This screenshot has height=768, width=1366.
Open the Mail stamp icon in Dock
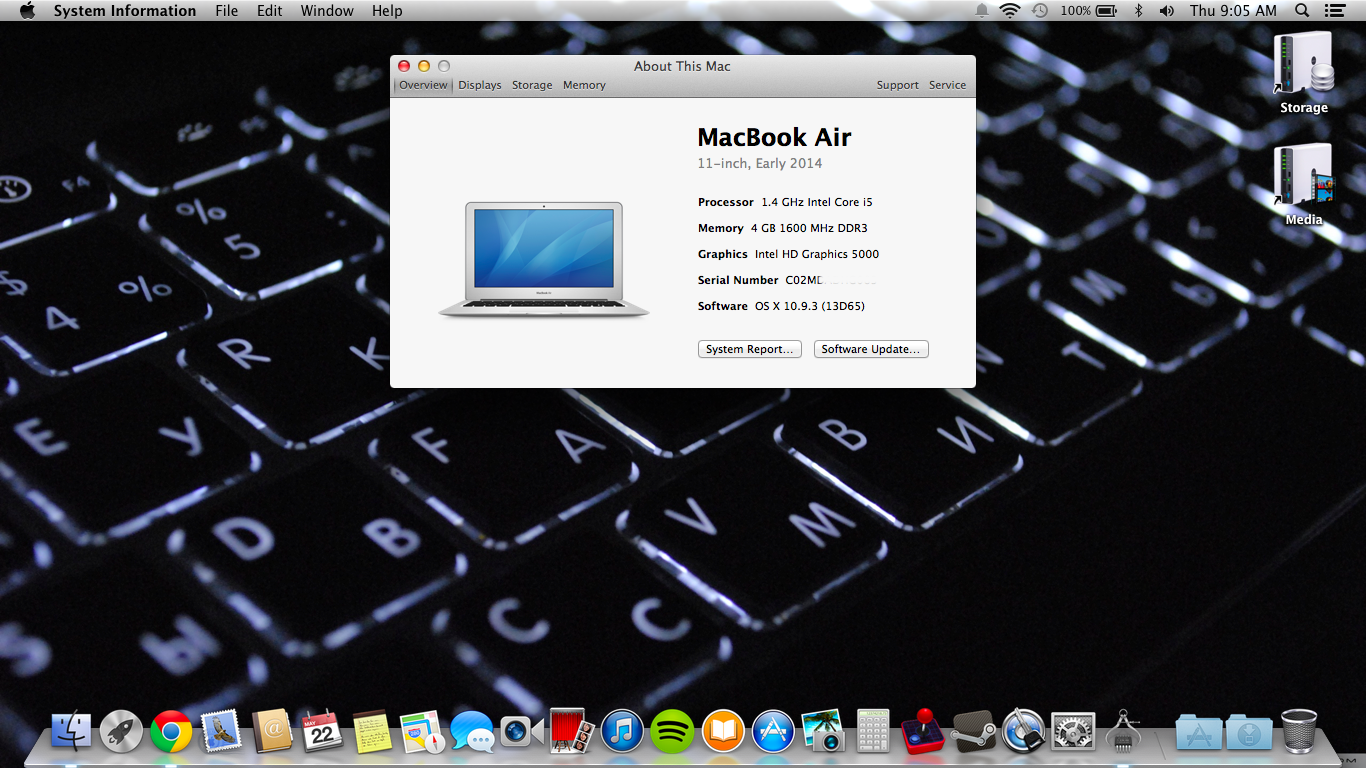[221, 732]
